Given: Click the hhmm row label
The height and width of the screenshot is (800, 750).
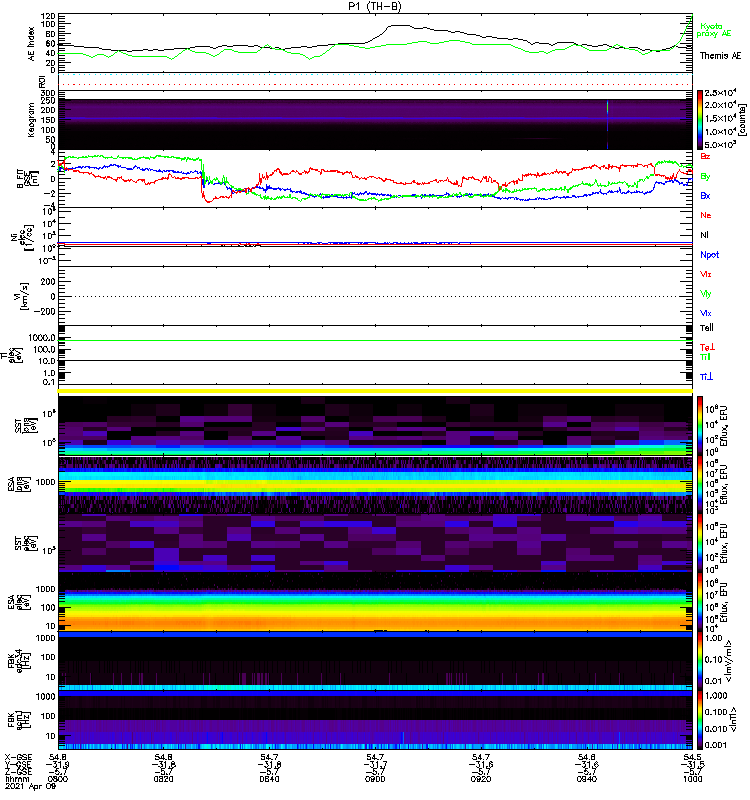Looking at the screenshot, I should coord(17,779).
